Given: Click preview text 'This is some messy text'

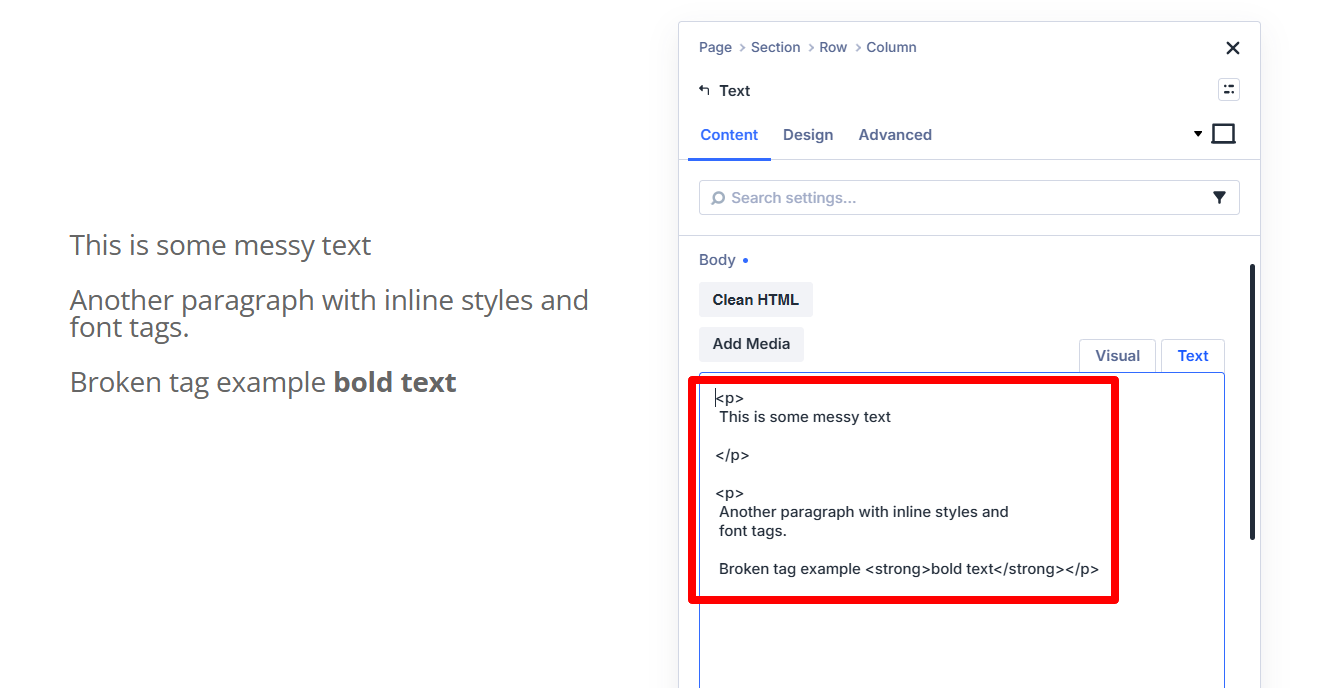Looking at the screenshot, I should pyautogui.click(x=220, y=246).
